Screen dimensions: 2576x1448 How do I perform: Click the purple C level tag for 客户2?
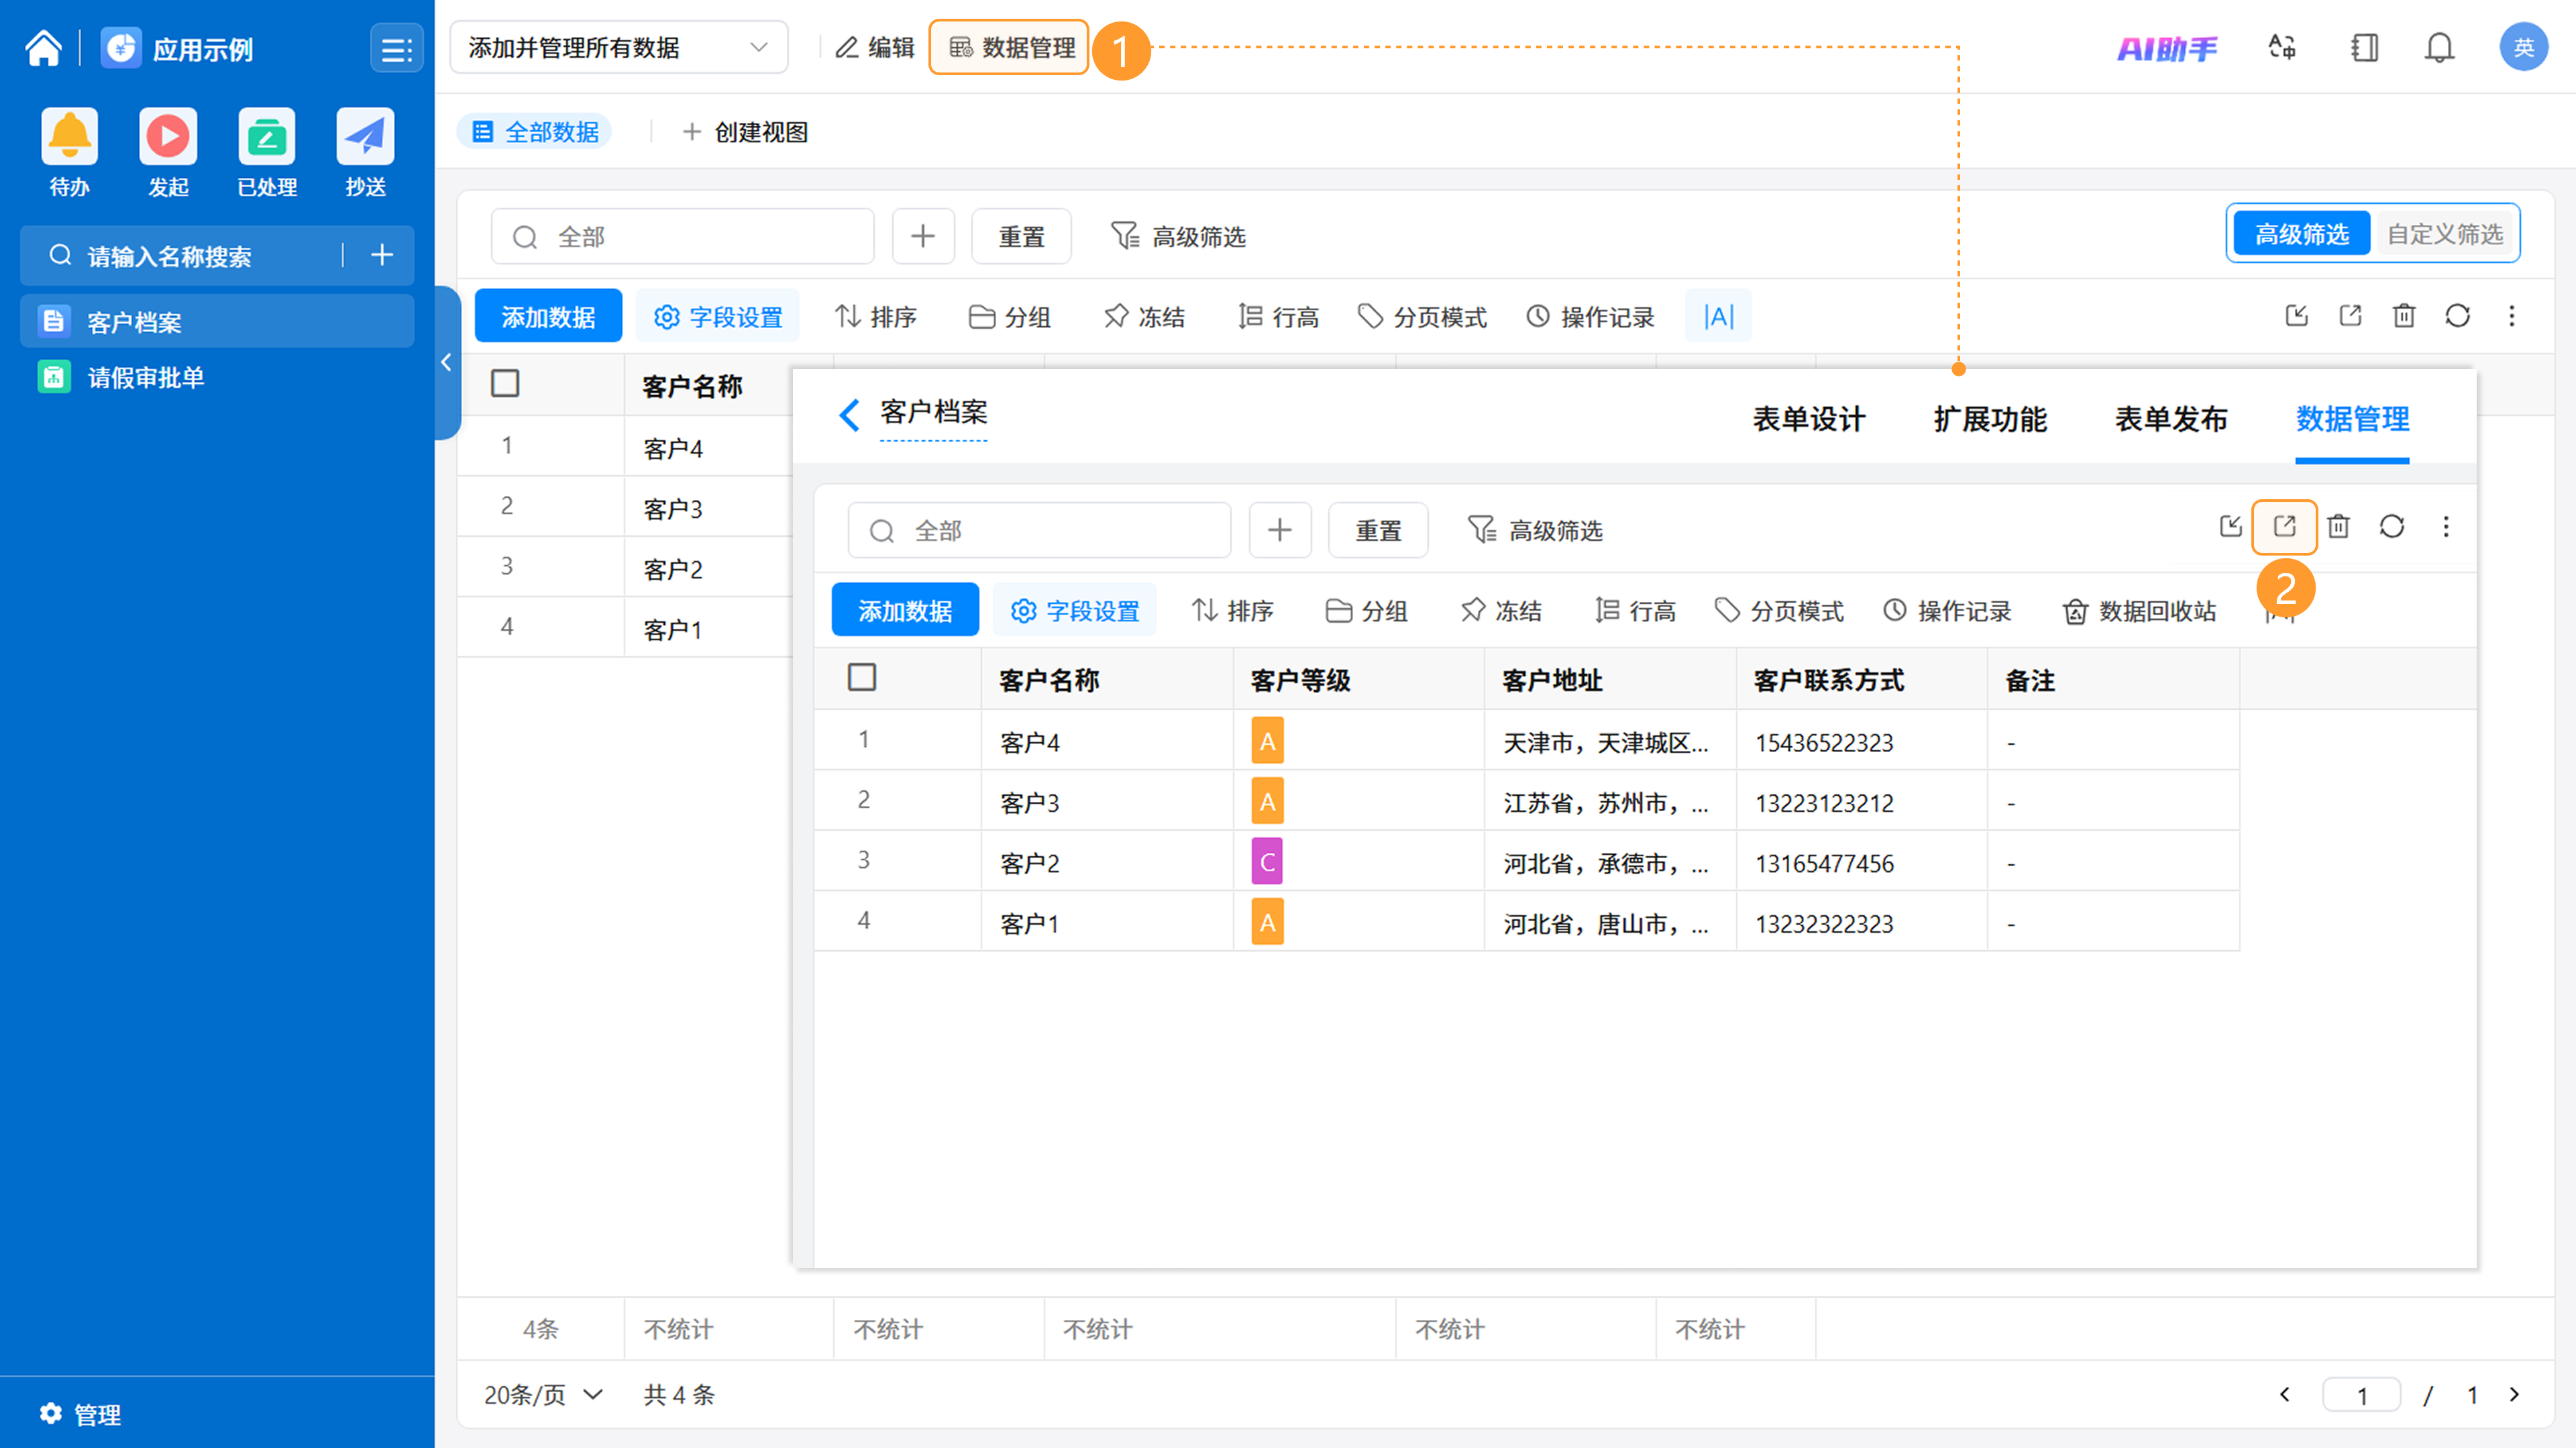(x=1267, y=862)
